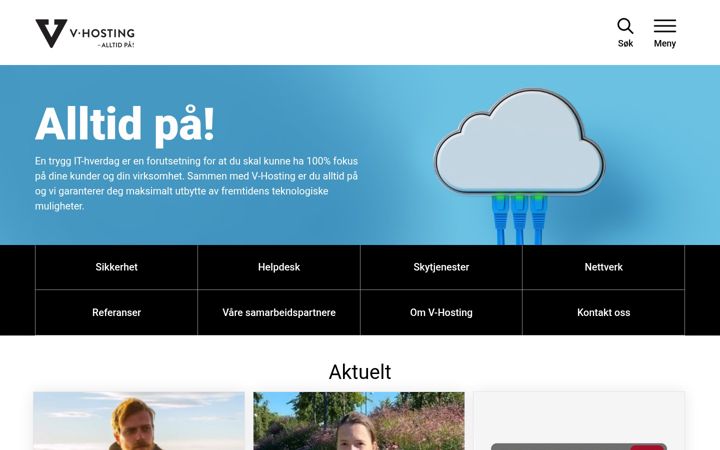Image resolution: width=720 pixels, height=450 pixels.
Task: Open search via magnifier icon
Action: click(x=625, y=26)
